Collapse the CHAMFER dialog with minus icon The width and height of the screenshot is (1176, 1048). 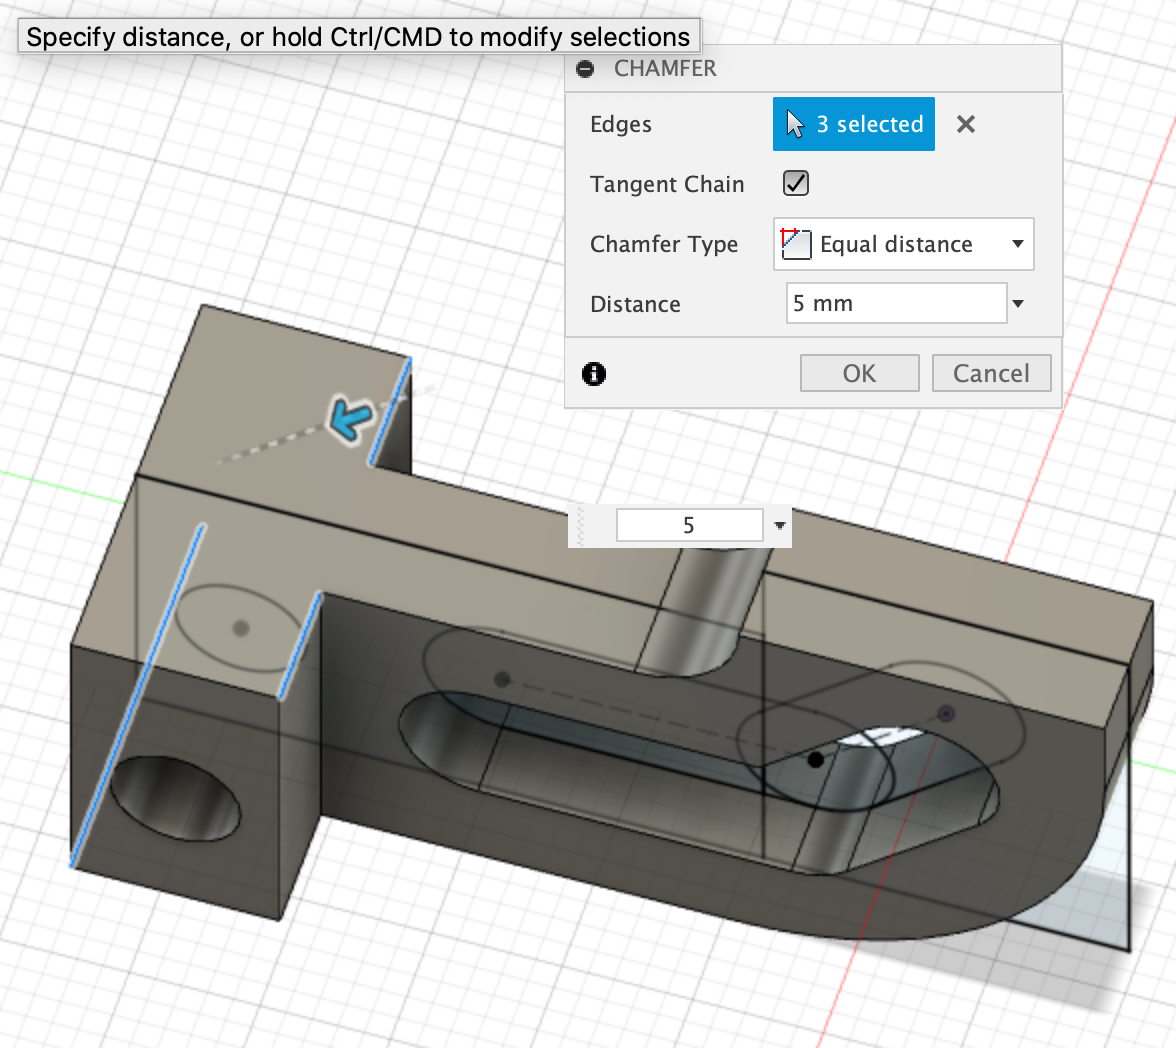585,69
